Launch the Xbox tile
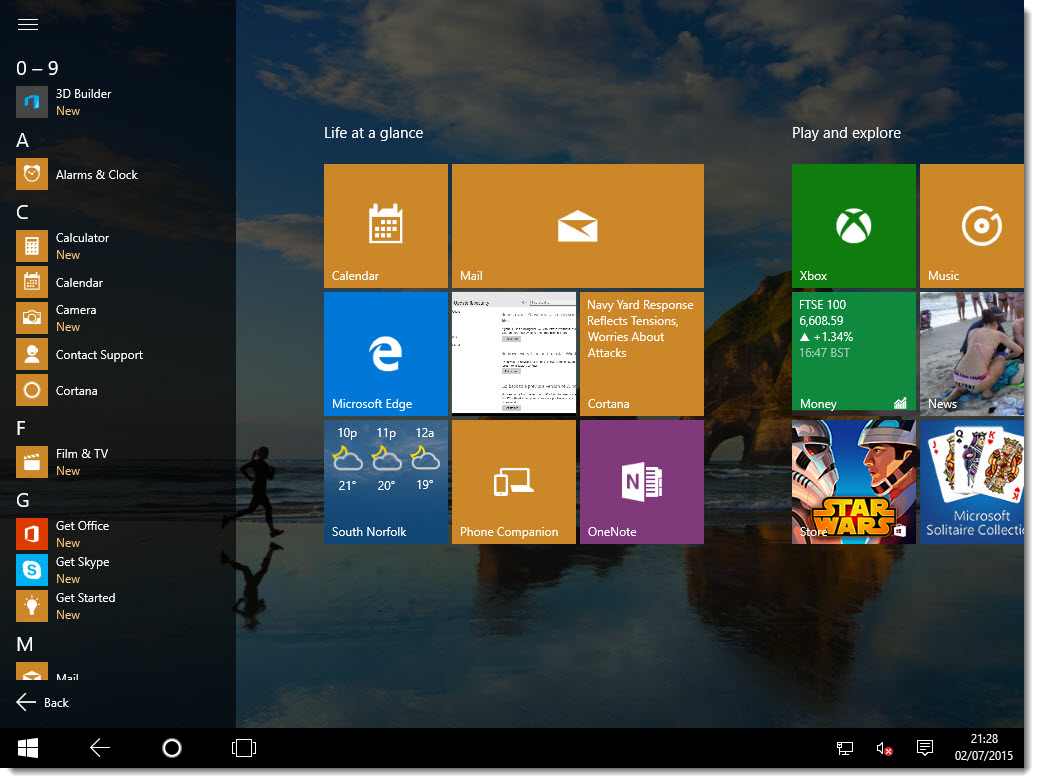This screenshot has height=783, width=1039. pos(853,225)
